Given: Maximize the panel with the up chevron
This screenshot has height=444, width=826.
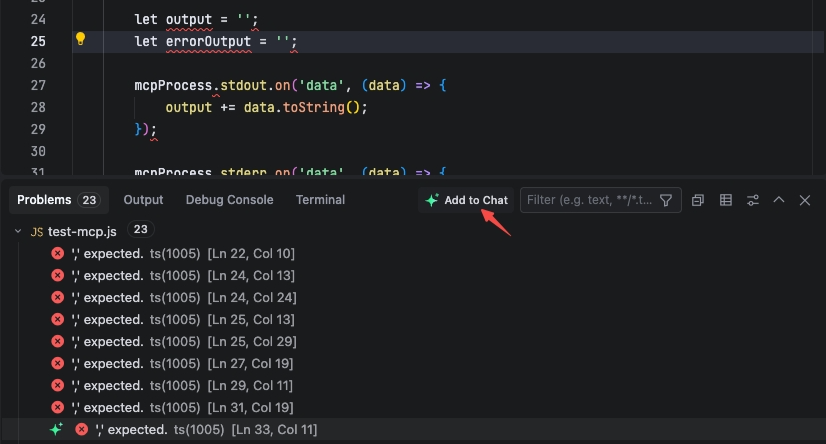Looking at the screenshot, I should point(779,200).
